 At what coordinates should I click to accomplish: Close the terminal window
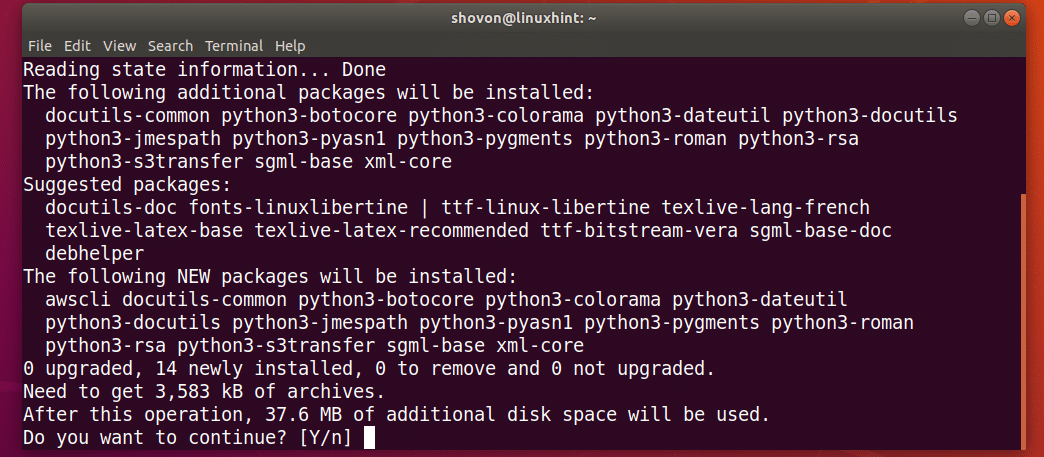1012,18
